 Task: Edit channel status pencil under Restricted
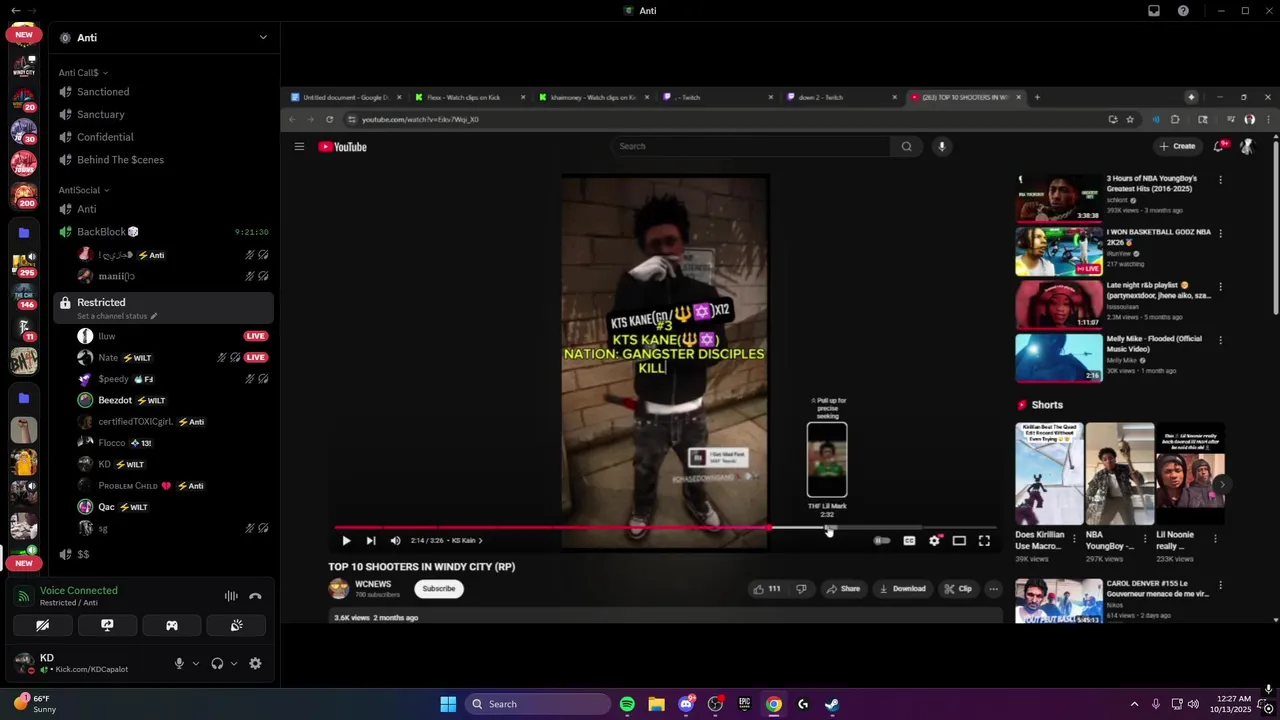153,316
